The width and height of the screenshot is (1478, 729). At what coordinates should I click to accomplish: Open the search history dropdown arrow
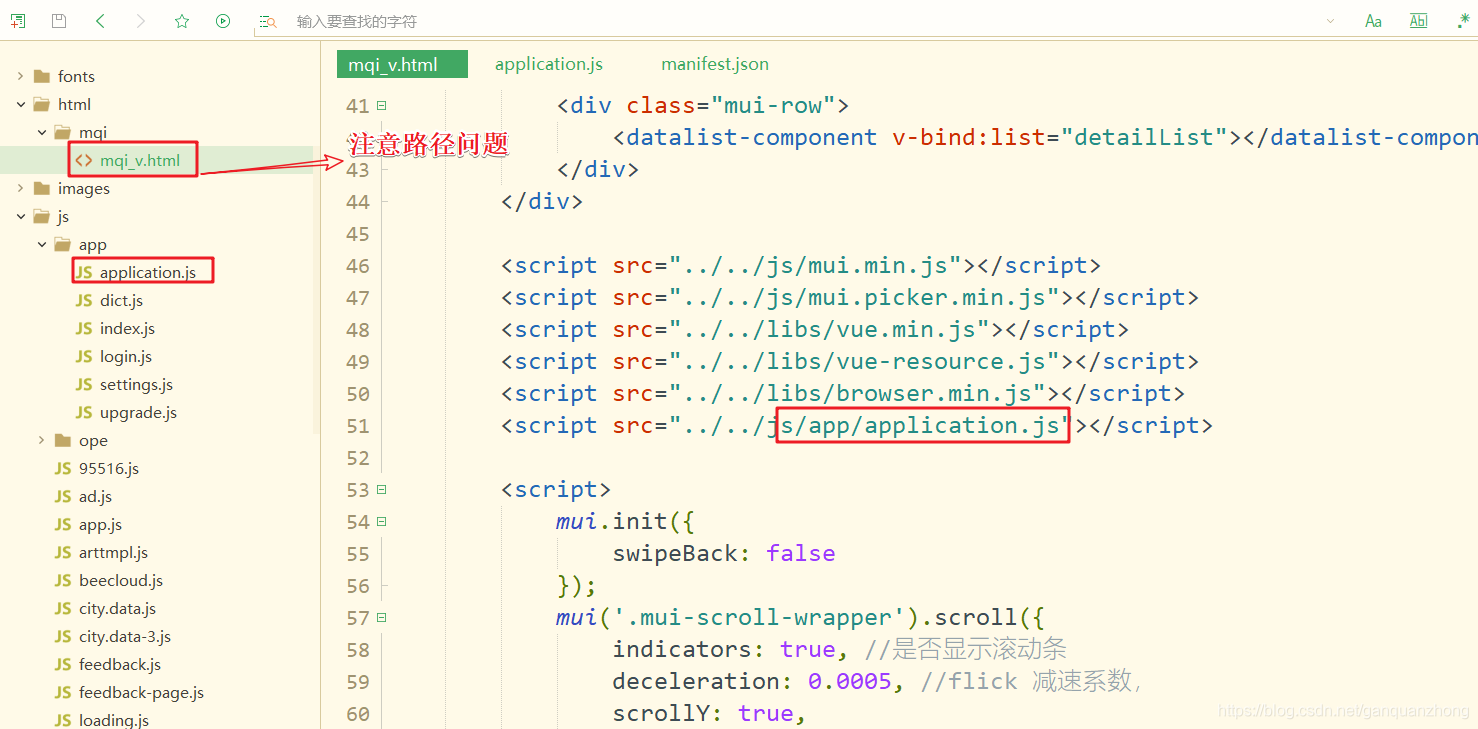click(x=1330, y=21)
